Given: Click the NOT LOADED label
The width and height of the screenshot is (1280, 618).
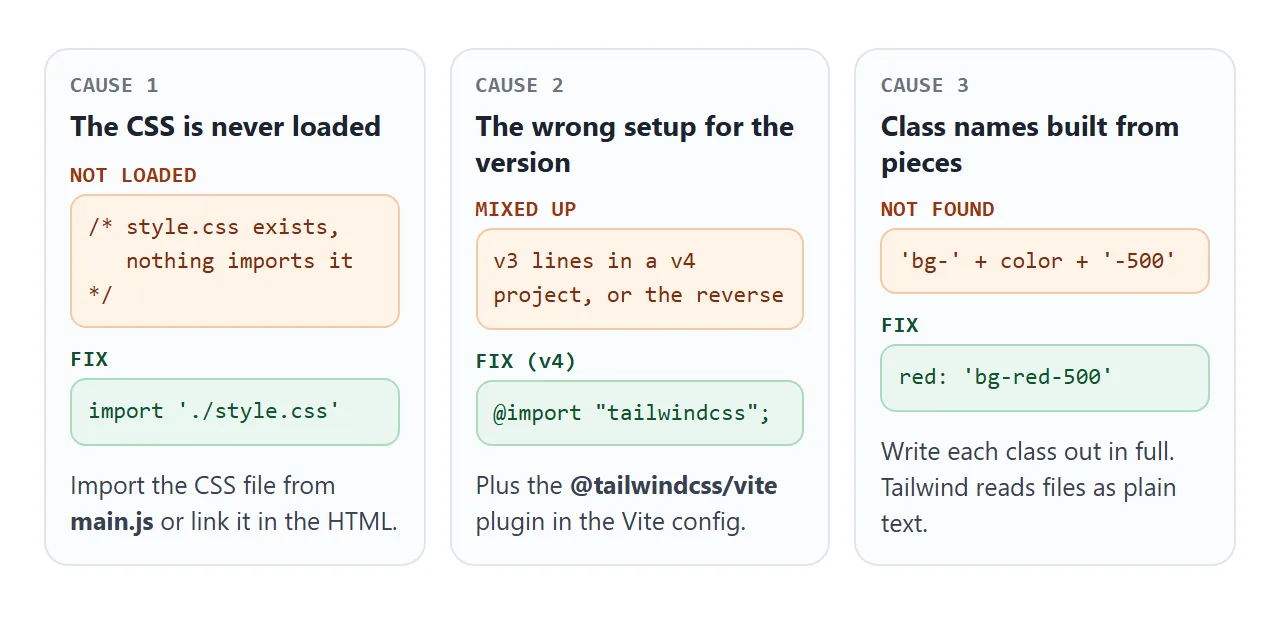Looking at the screenshot, I should coord(133,176).
